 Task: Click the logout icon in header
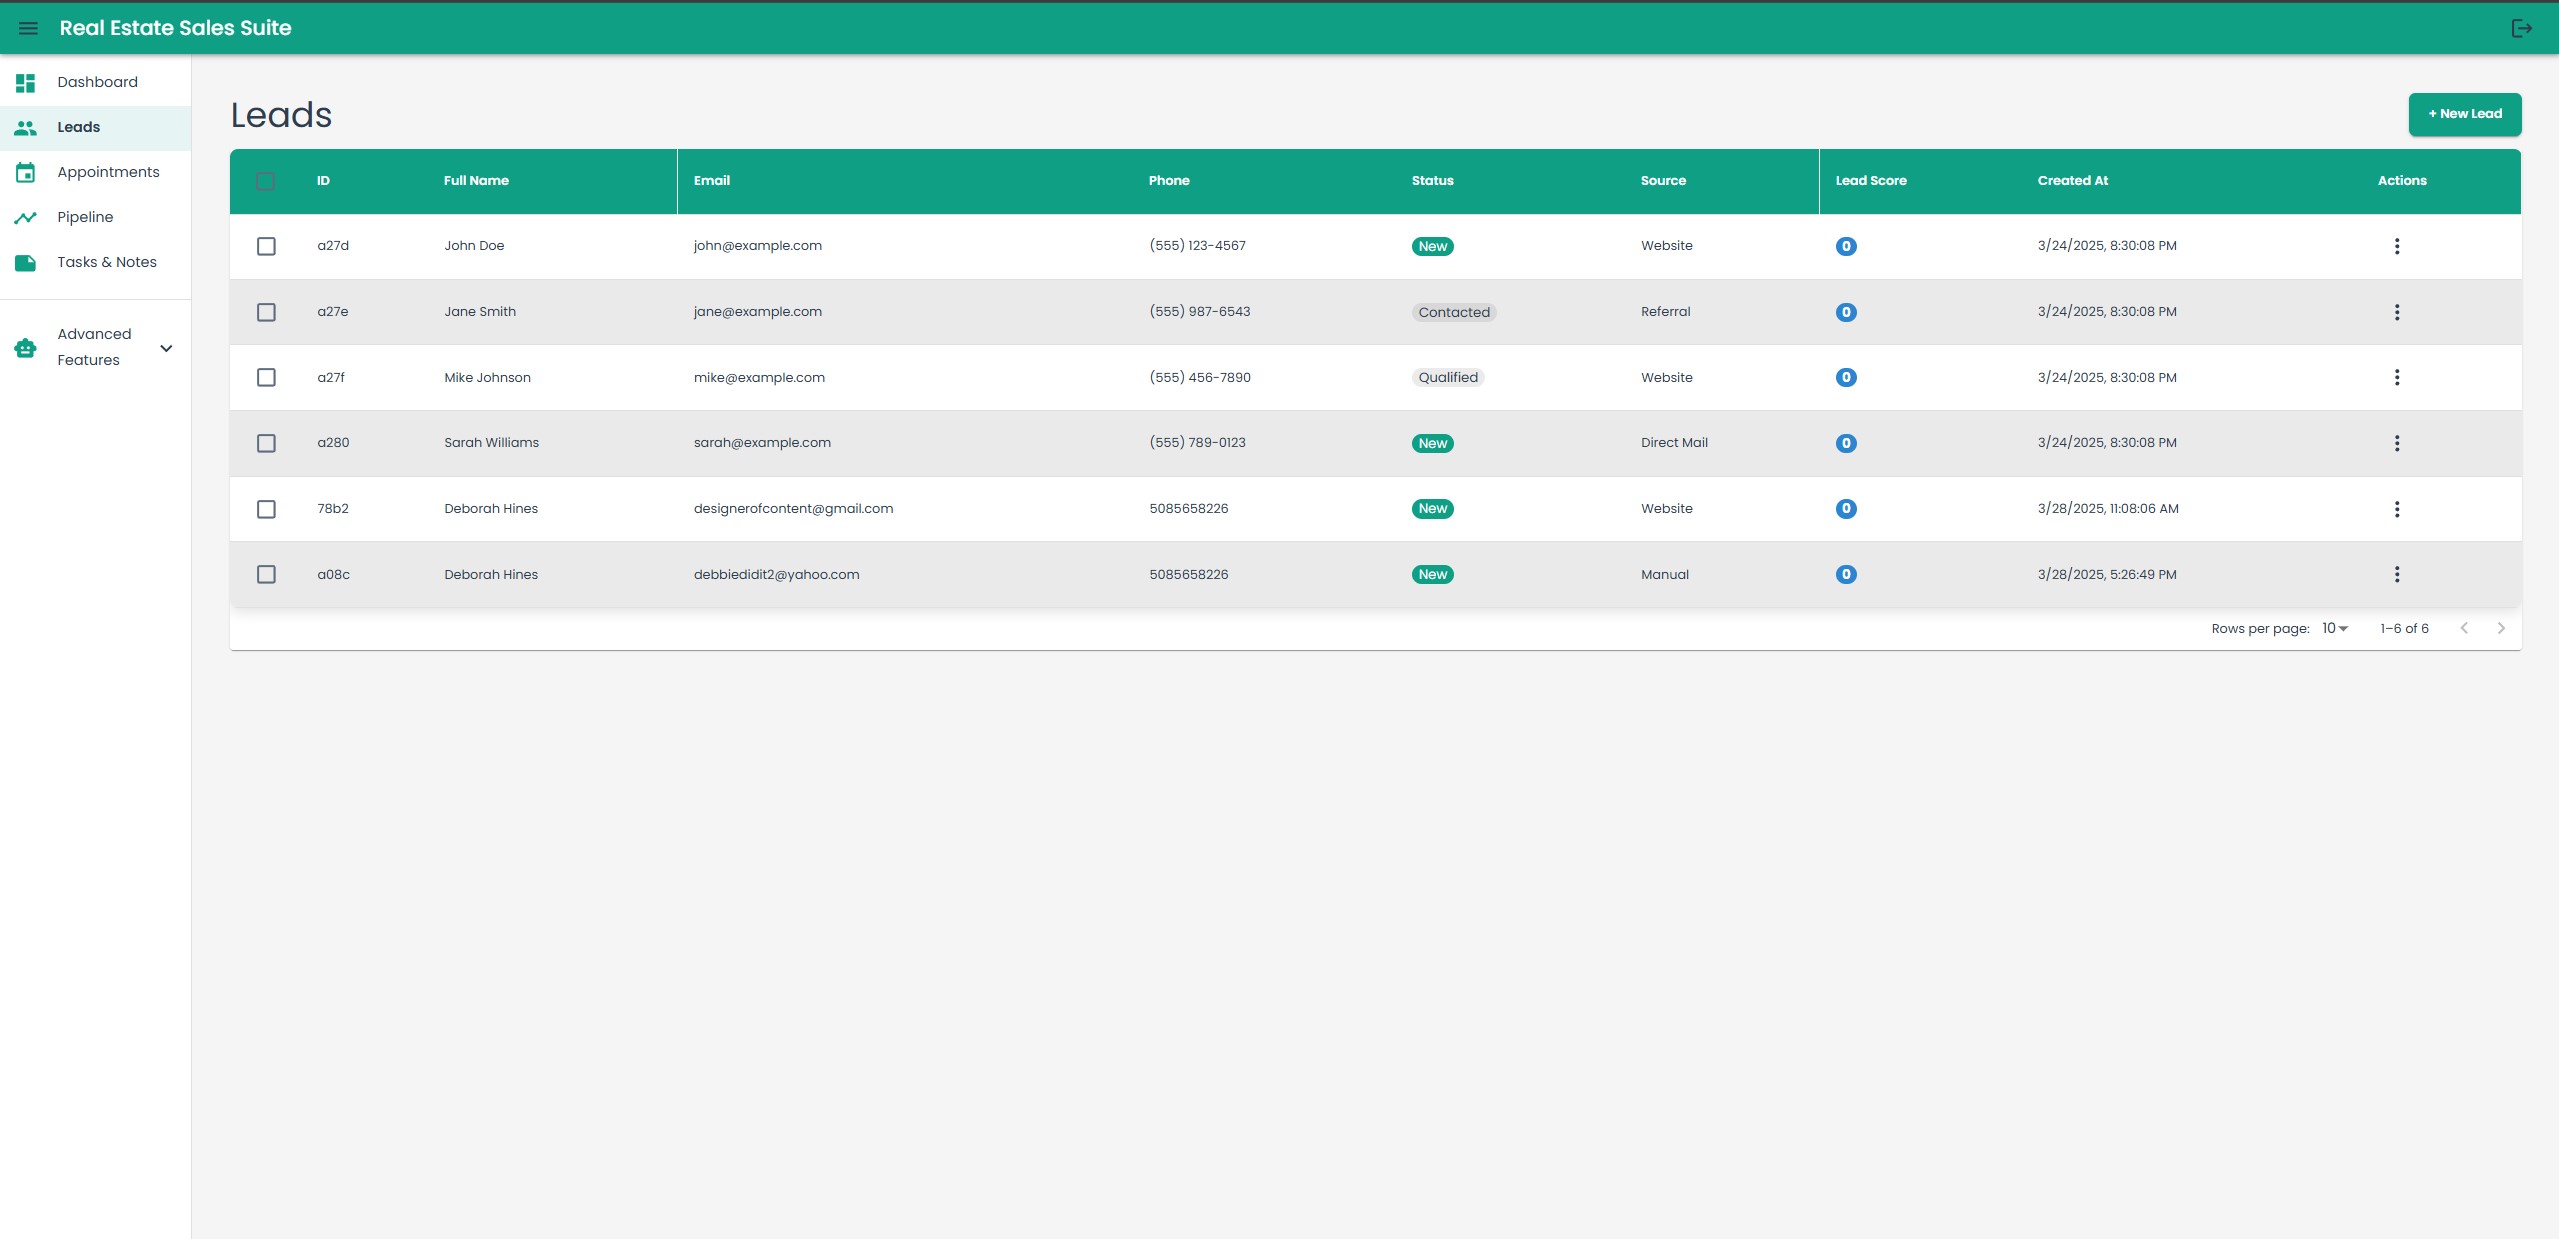[2521, 28]
